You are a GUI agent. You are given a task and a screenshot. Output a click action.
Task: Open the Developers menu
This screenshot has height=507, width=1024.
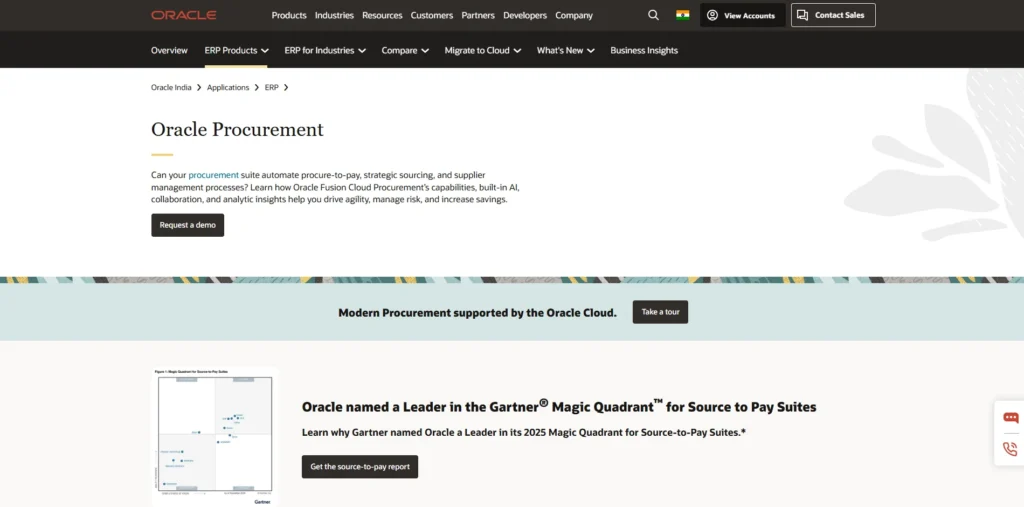point(525,15)
